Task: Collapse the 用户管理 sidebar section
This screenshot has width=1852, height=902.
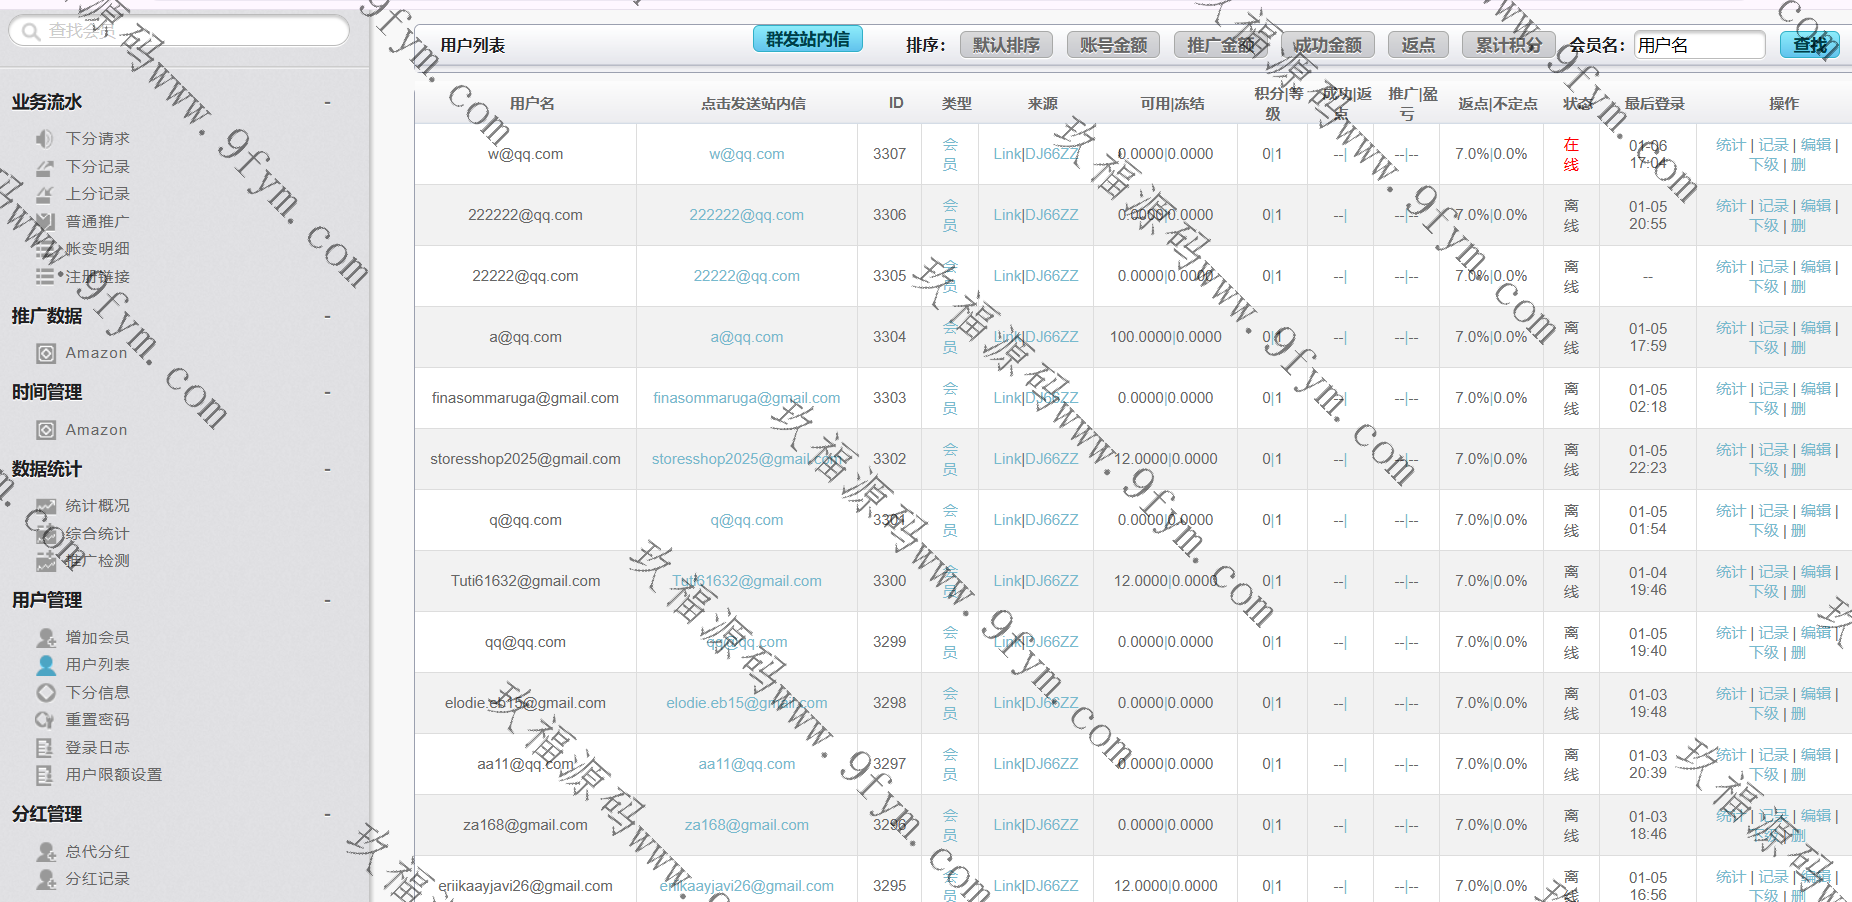Action: tap(327, 601)
